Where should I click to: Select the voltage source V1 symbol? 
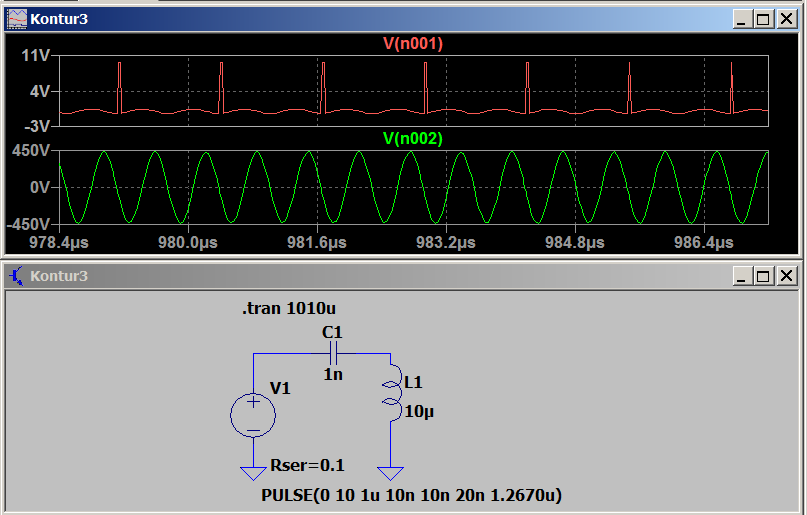[x=254, y=415]
